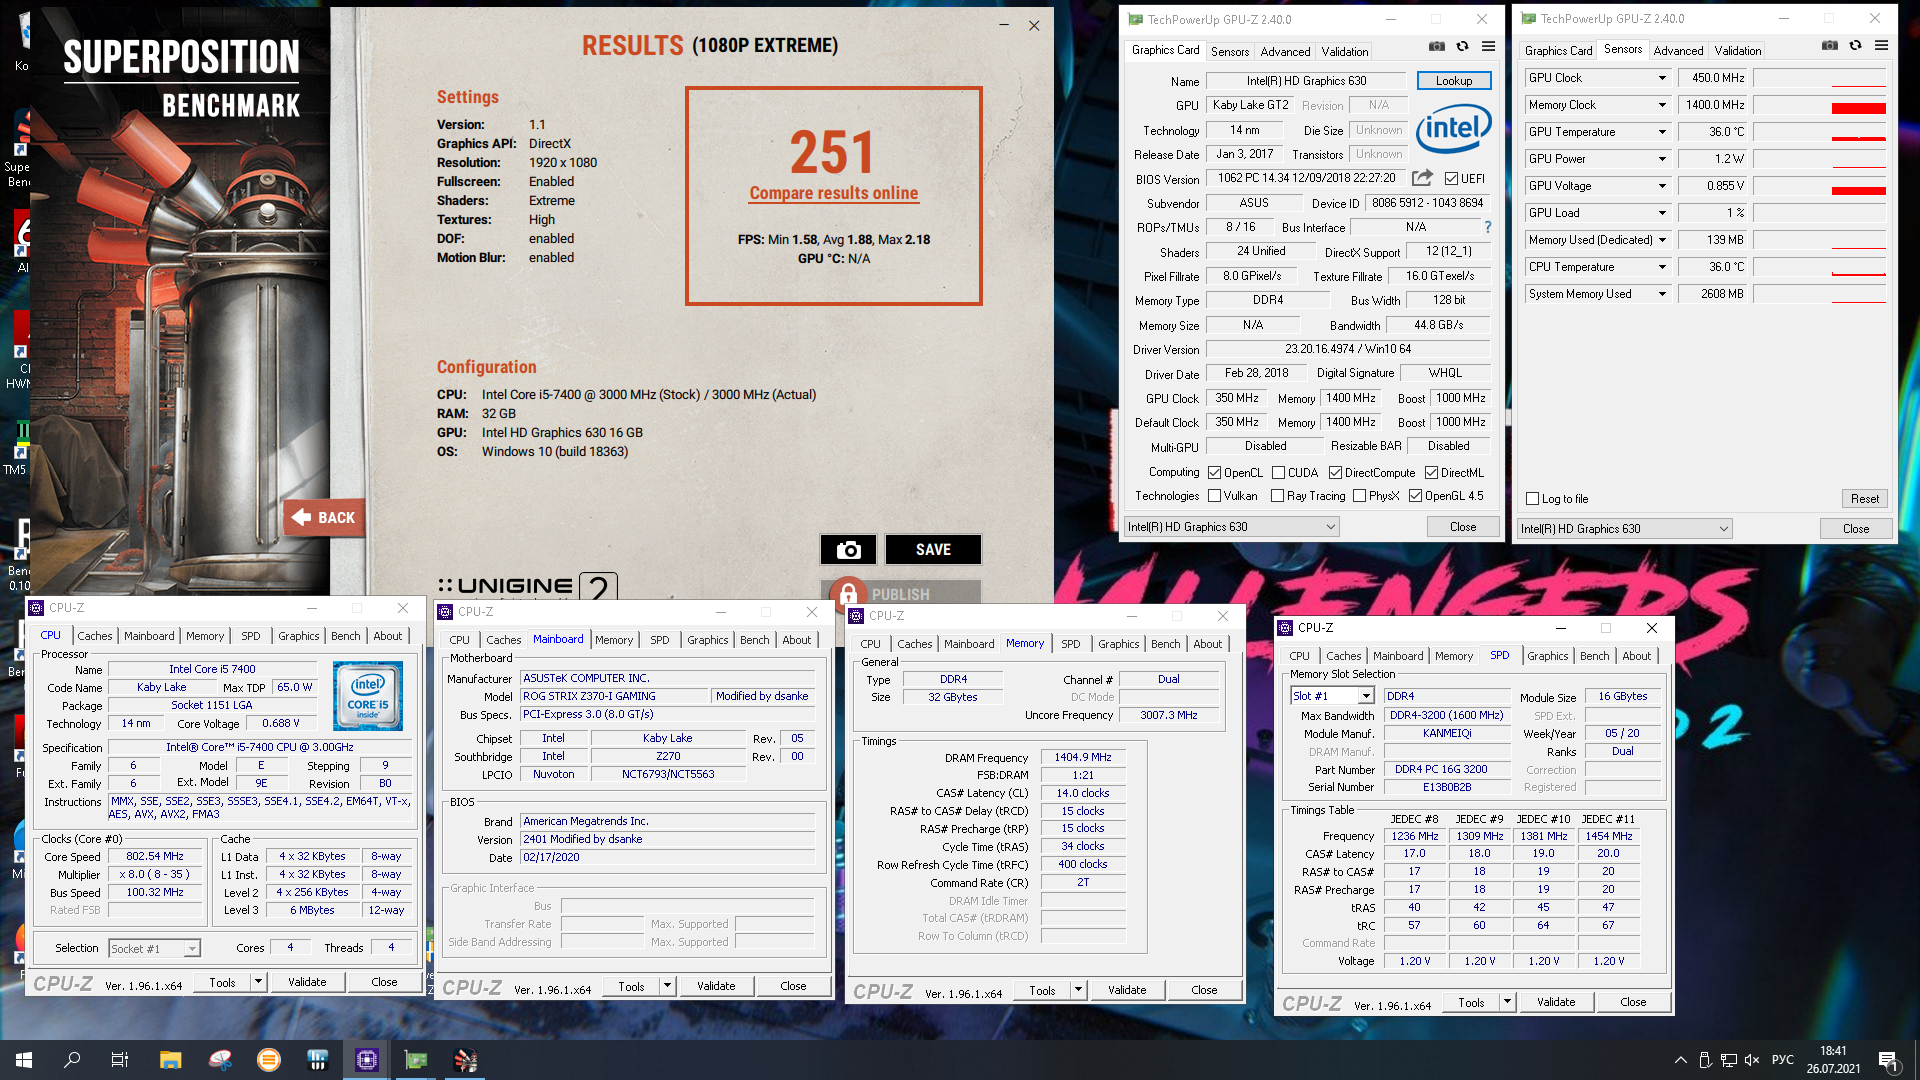Toggle the PhysX checkbox

pos(1359,496)
